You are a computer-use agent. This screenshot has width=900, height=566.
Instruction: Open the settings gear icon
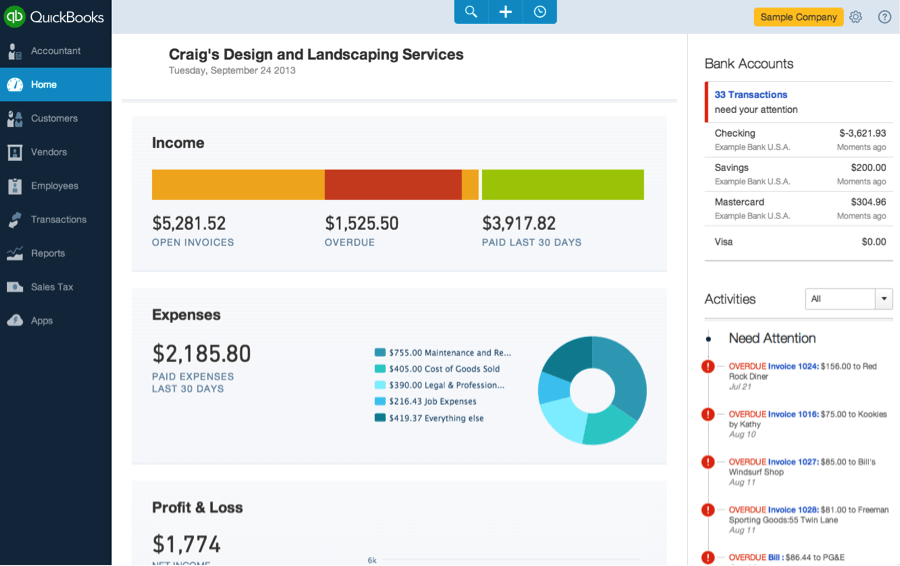click(x=855, y=17)
